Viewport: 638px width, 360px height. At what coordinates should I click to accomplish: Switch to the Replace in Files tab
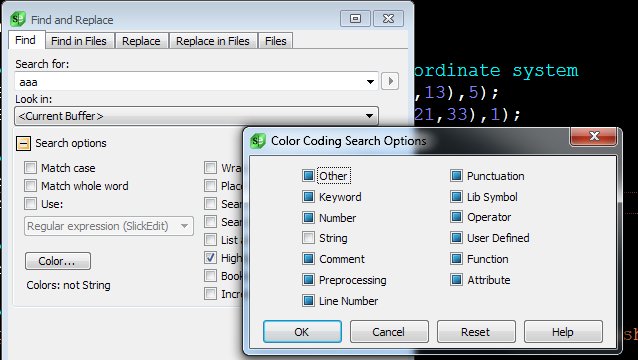[212, 41]
